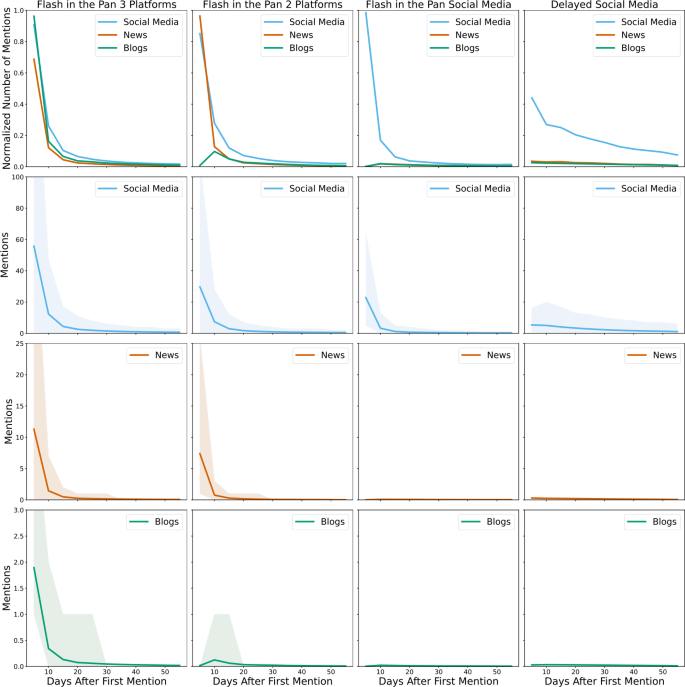Click the 'Flash in the Pan 3 Platforms' title
685x687 pixels.
[106, 4]
